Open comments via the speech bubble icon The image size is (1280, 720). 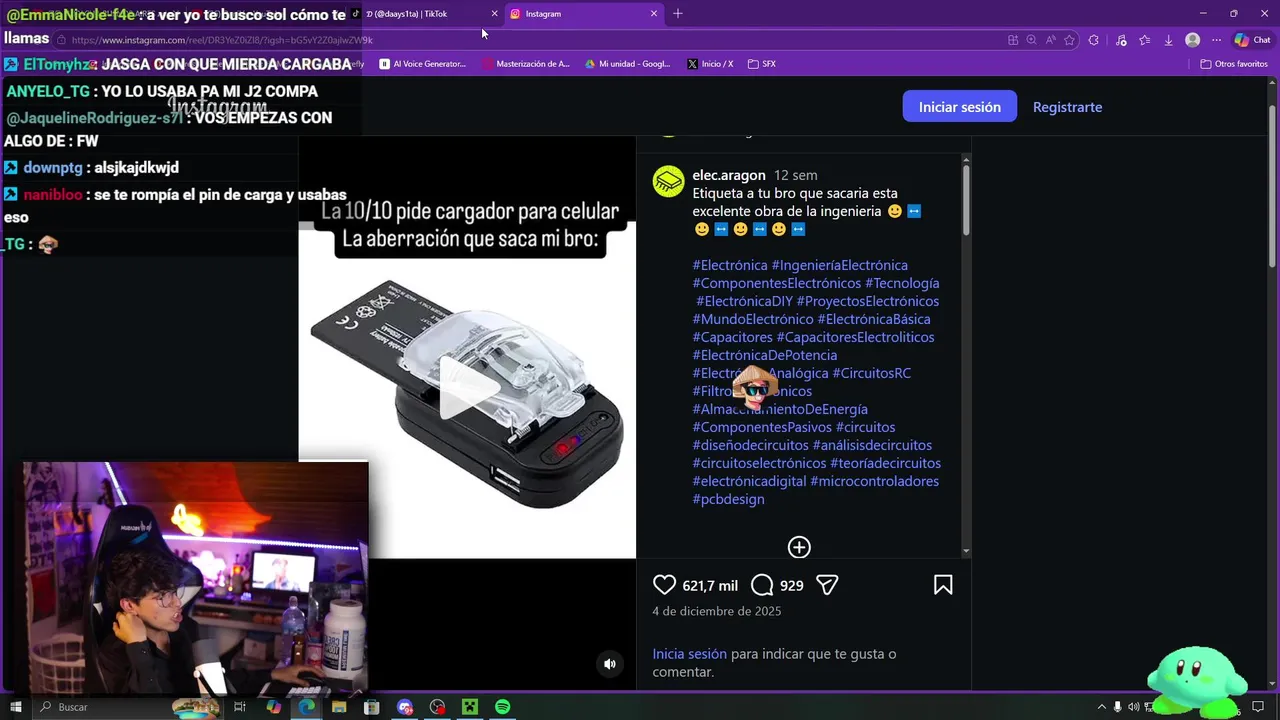tap(762, 585)
